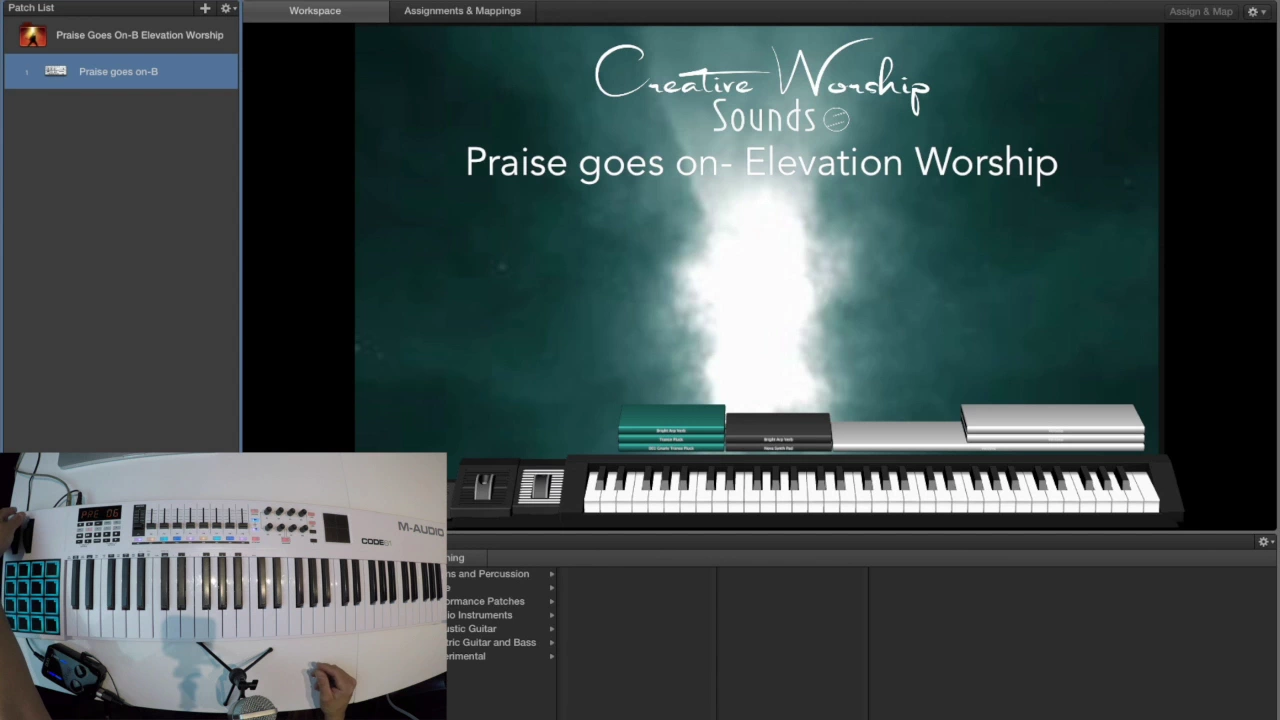
Task: Click the keyboard icon of patch Praise goes on-B
Action: 56,71
